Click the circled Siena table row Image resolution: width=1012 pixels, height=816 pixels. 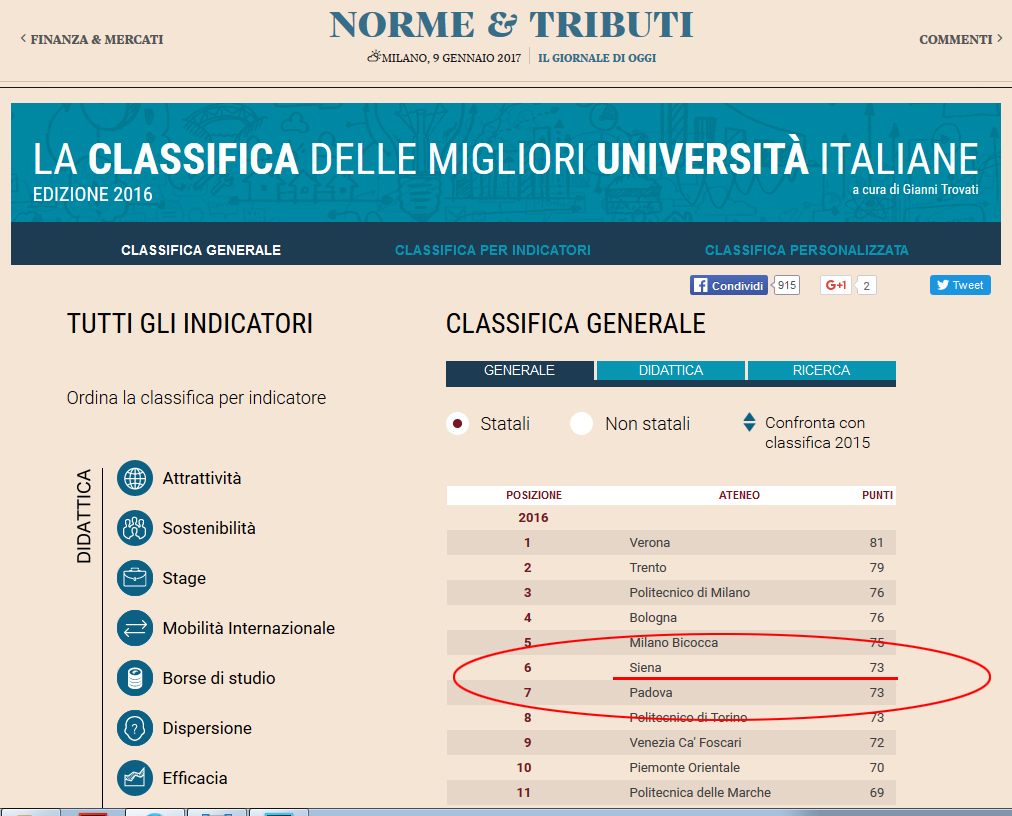tap(670, 667)
